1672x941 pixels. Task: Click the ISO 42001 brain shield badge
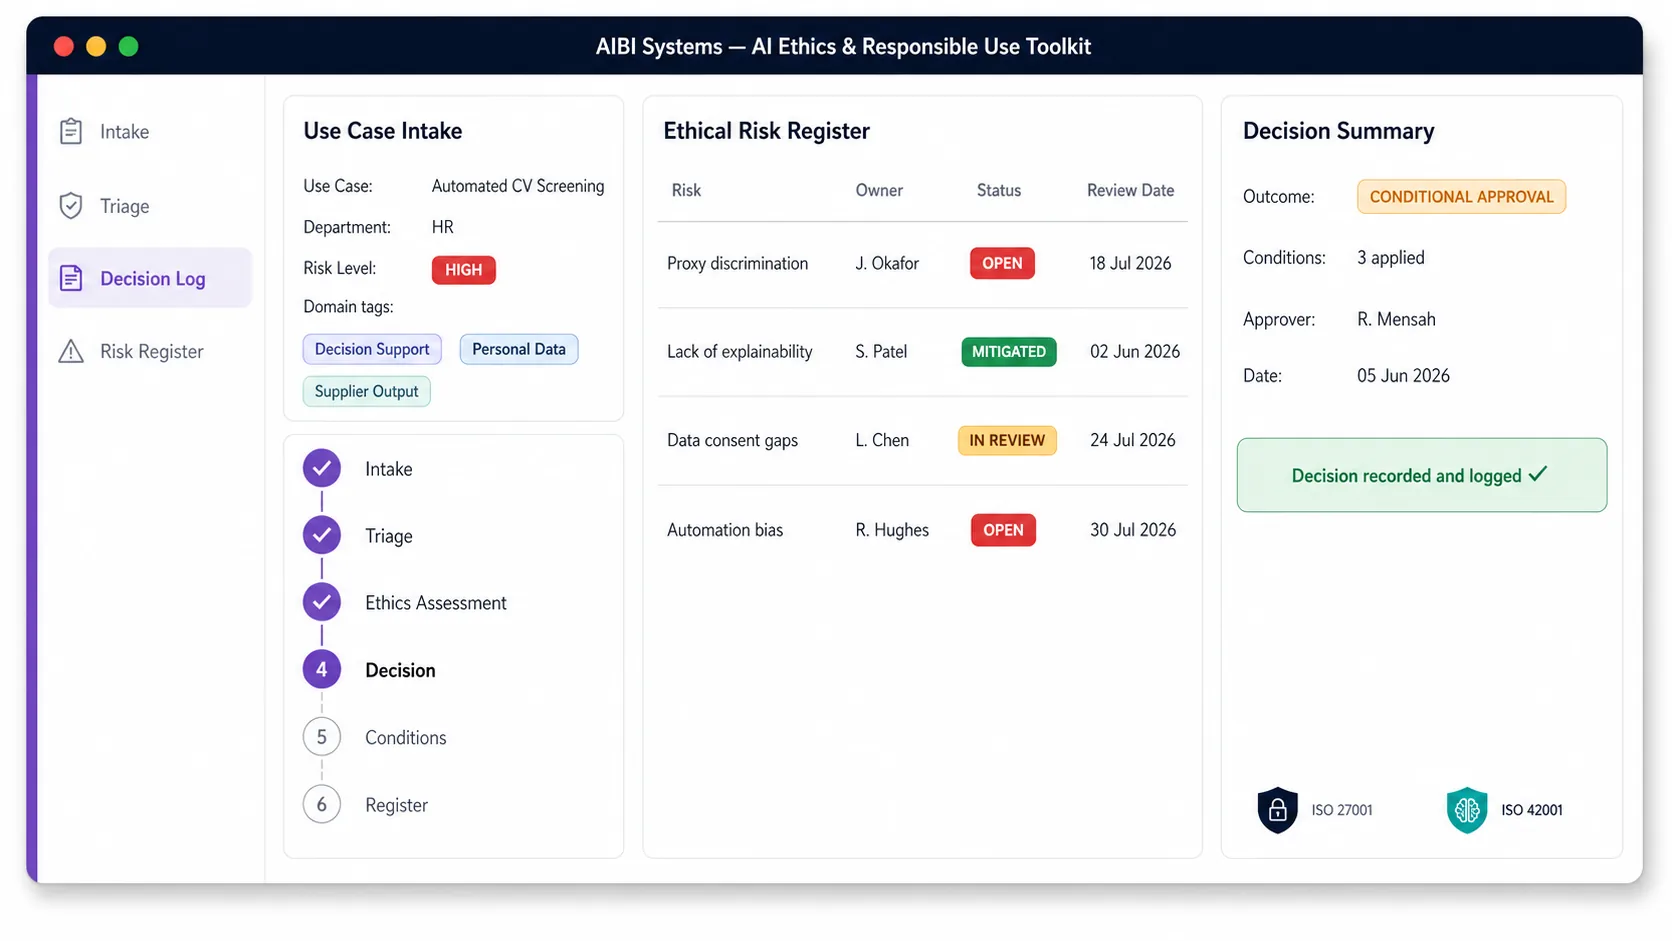pyautogui.click(x=1467, y=810)
